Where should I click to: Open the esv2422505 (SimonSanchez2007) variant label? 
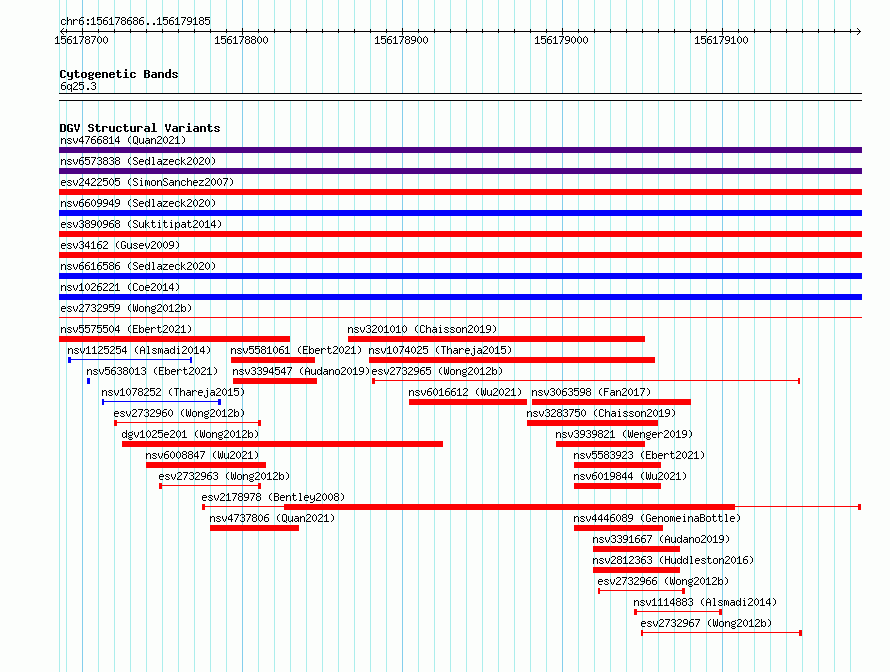(x=147, y=182)
